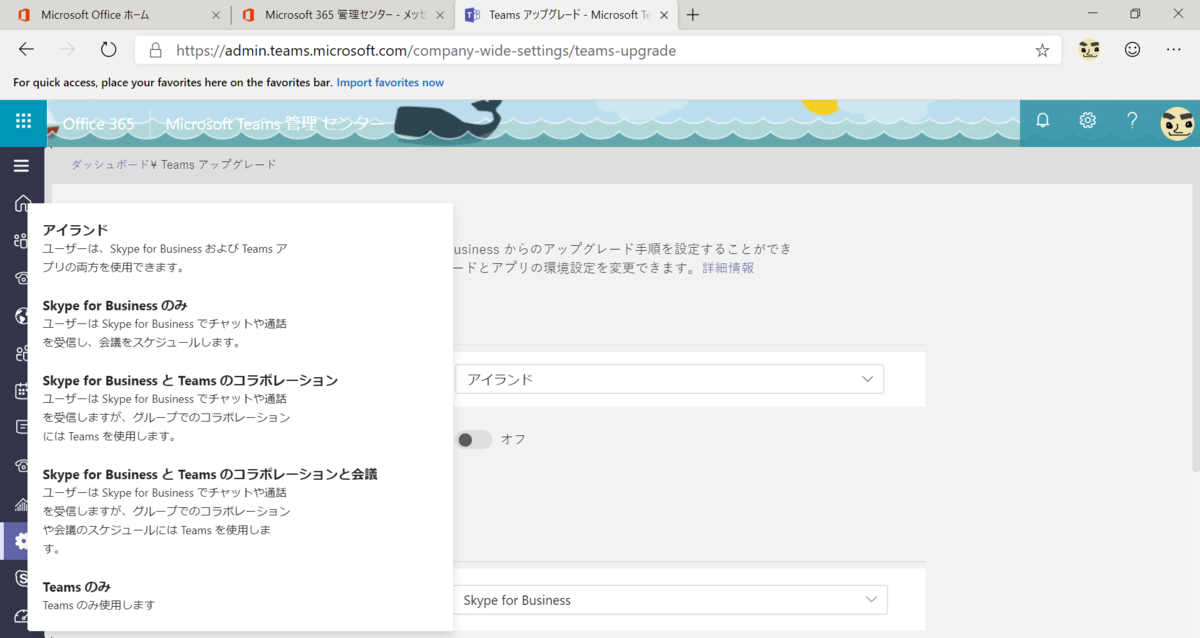Viewport: 1200px width, 638px height.
Task: Close the Teams アップグレード tab
Action: tap(663, 15)
